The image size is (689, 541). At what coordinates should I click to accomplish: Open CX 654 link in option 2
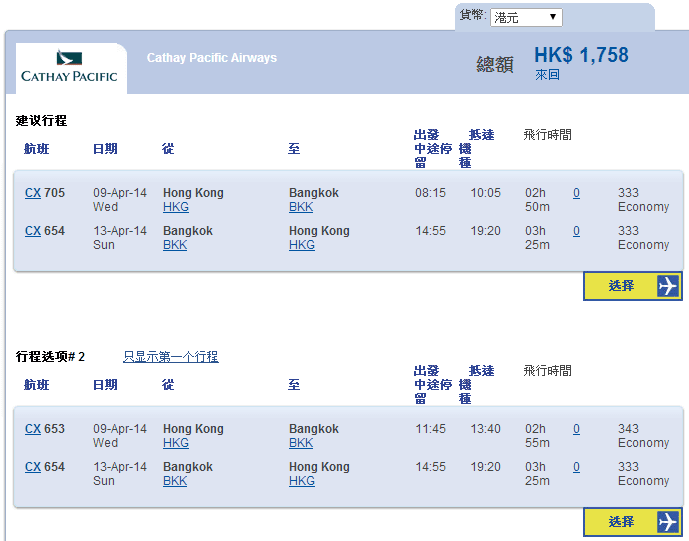pos(33,467)
